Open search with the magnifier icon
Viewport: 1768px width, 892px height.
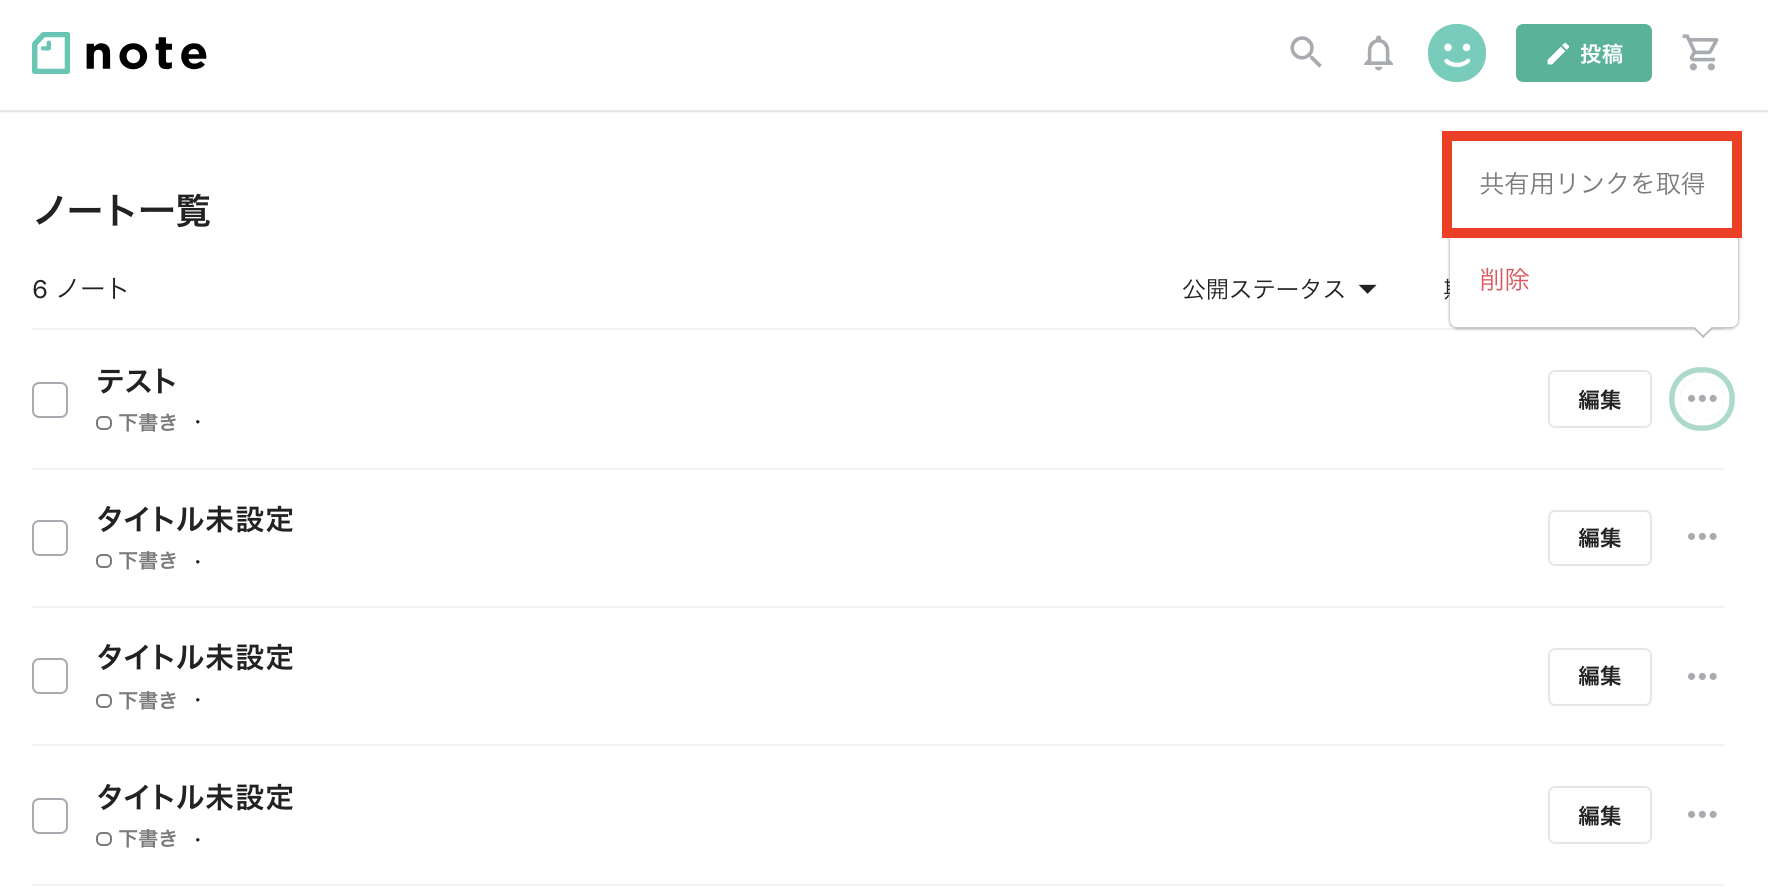tap(1306, 52)
